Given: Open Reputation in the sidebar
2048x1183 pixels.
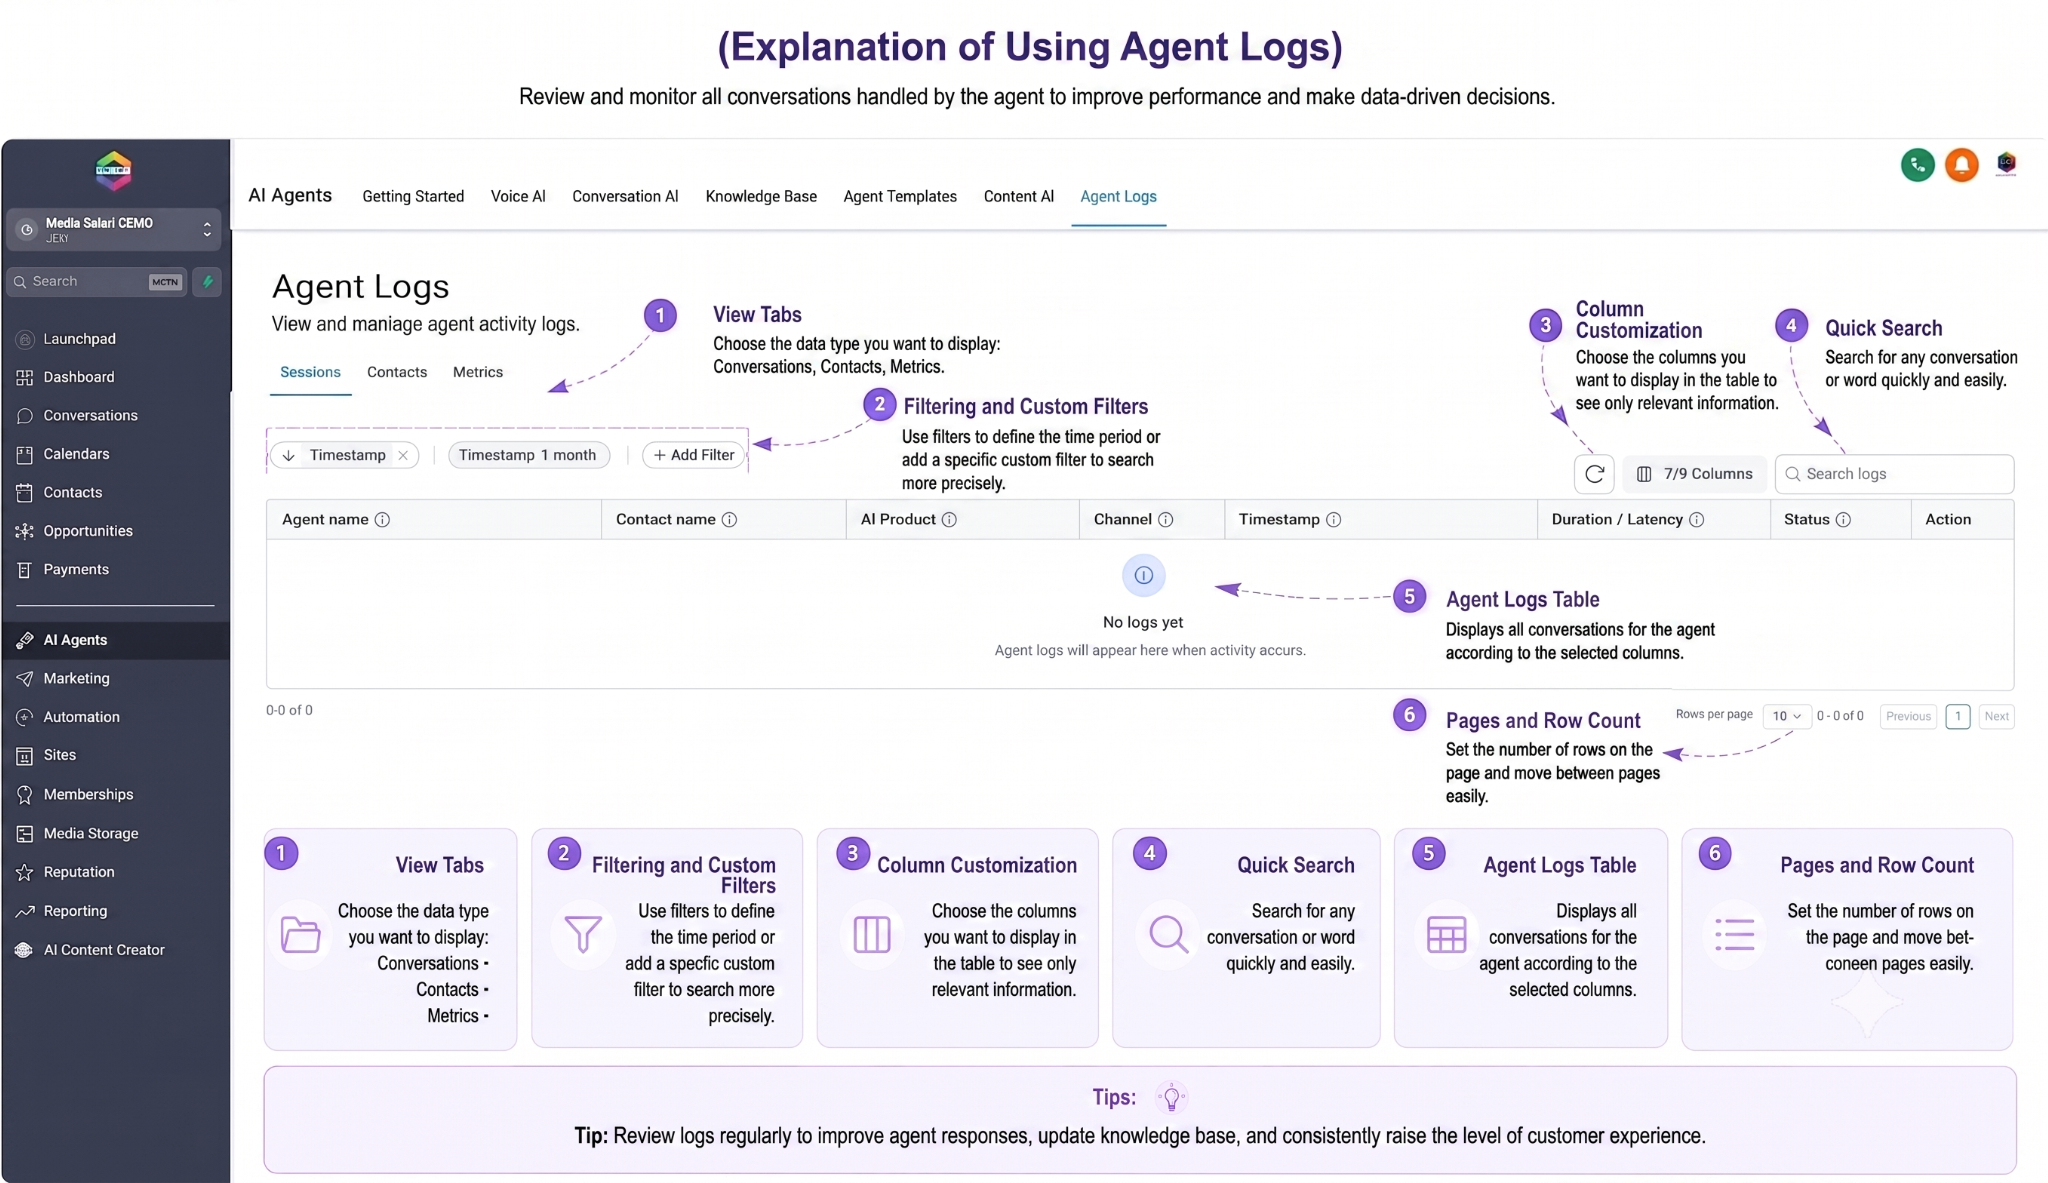Looking at the screenshot, I should pyautogui.click(x=78, y=872).
